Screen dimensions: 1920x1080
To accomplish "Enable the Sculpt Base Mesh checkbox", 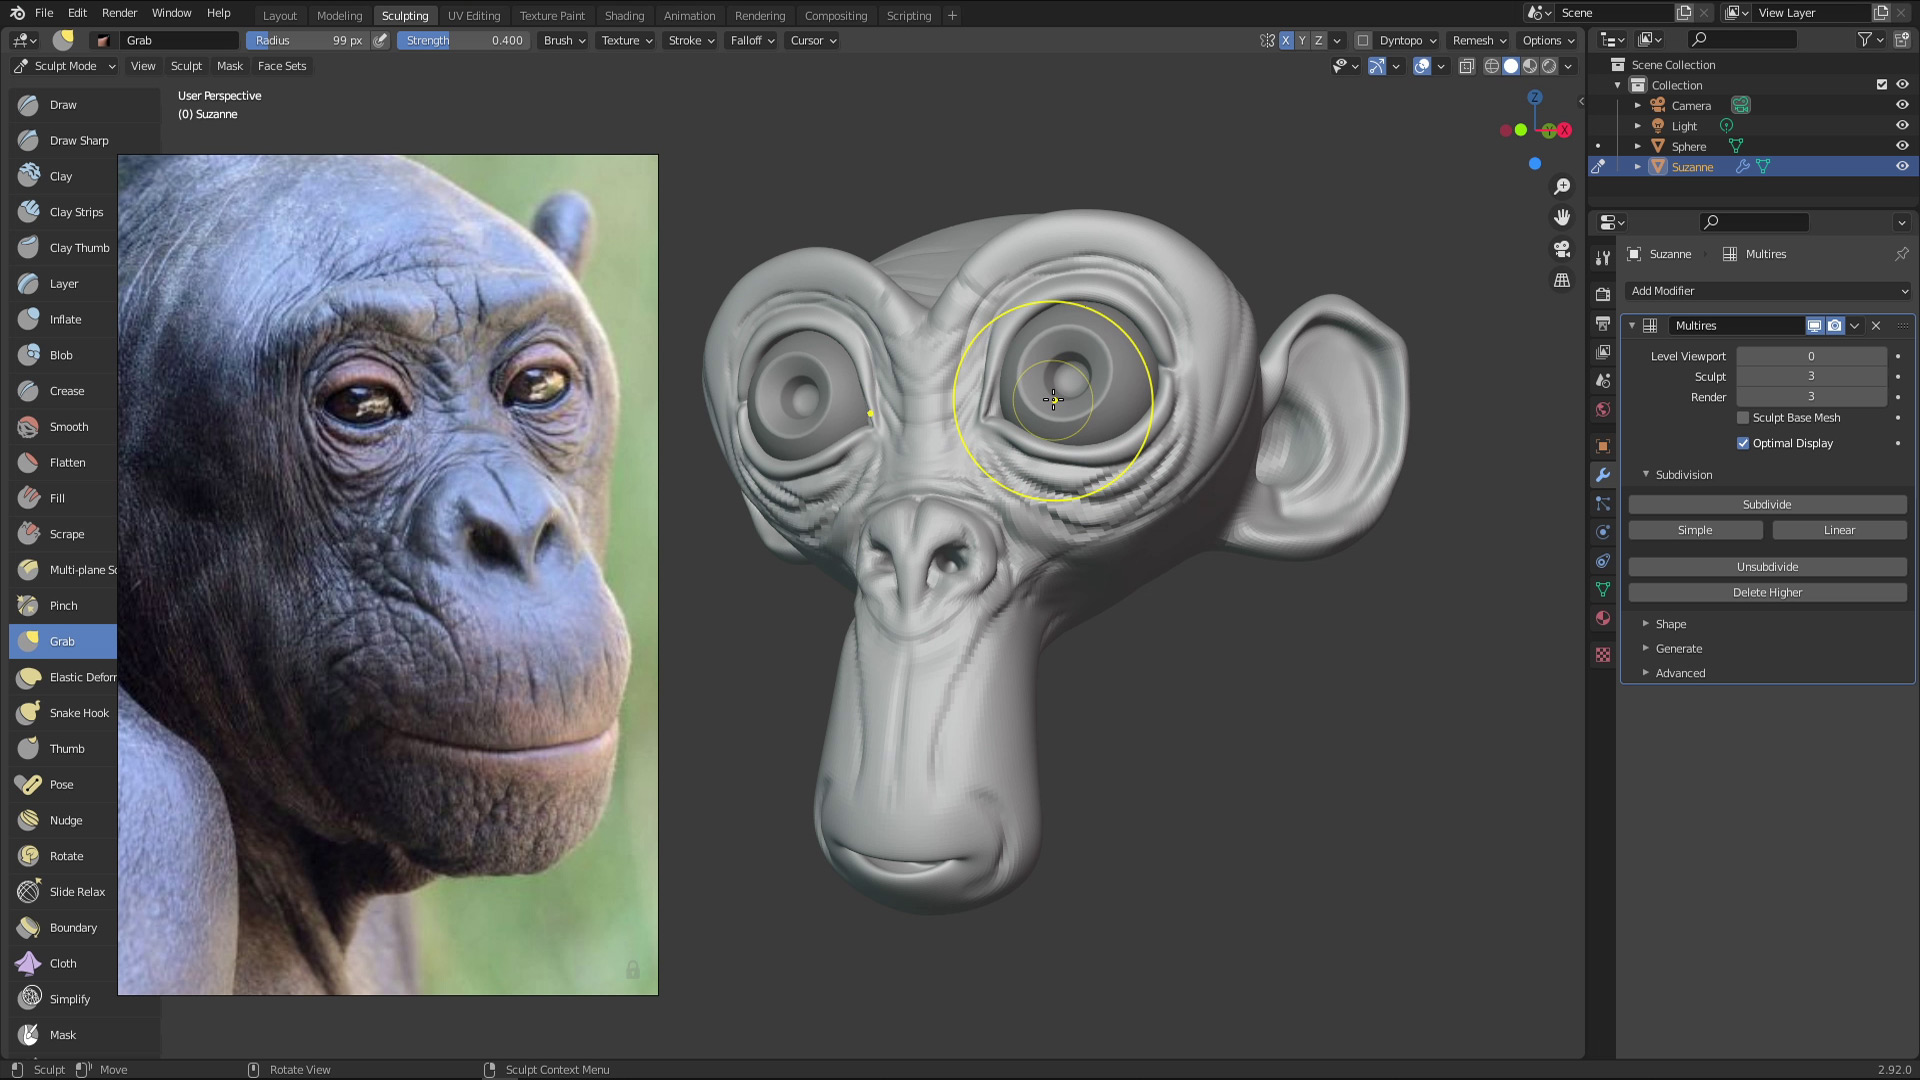I will pyautogui.click(x=1743, y=418).
